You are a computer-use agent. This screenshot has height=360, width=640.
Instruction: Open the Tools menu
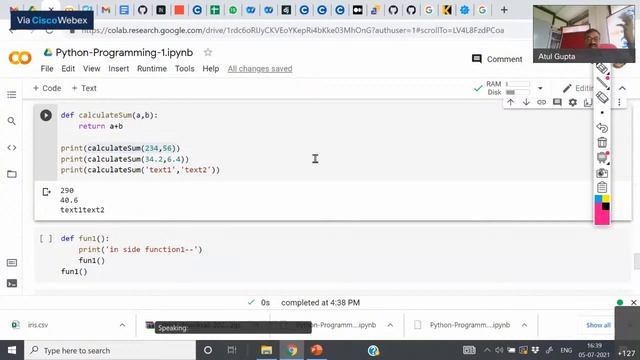click(x=184, y=69)
